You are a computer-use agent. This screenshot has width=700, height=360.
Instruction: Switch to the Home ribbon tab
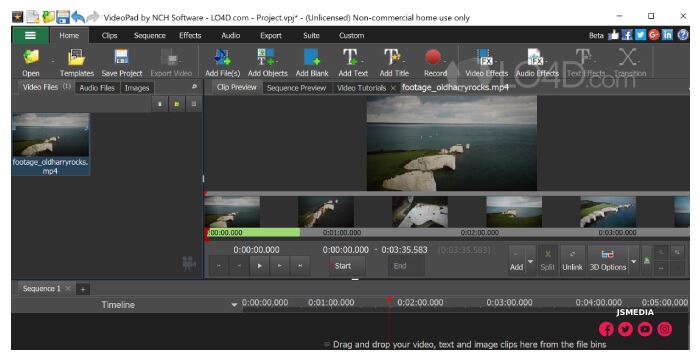coord(69,35)
